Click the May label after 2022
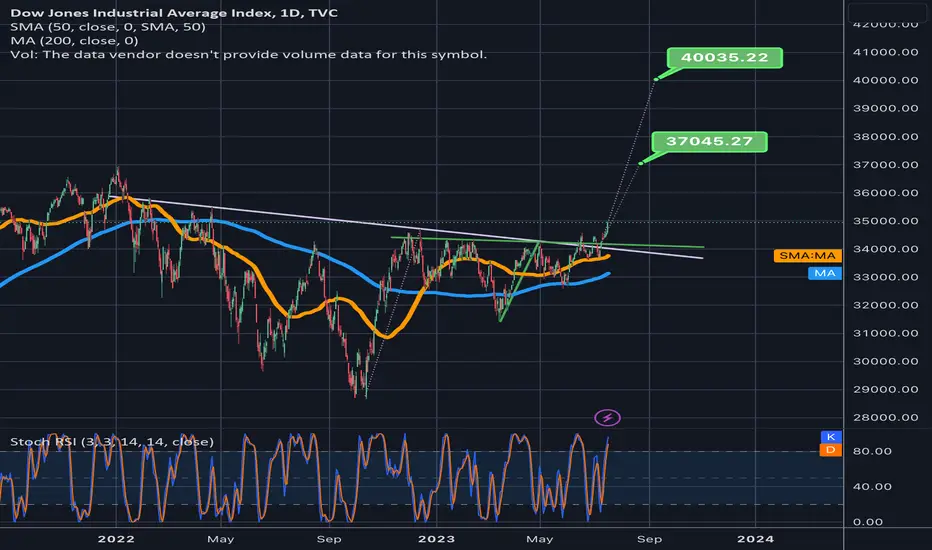Screen dimensions: 932x550 point(221,539)
